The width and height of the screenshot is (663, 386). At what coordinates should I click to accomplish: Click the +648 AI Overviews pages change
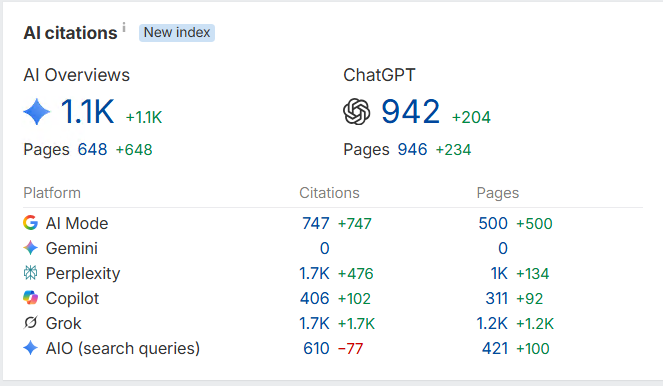point(134,150)
